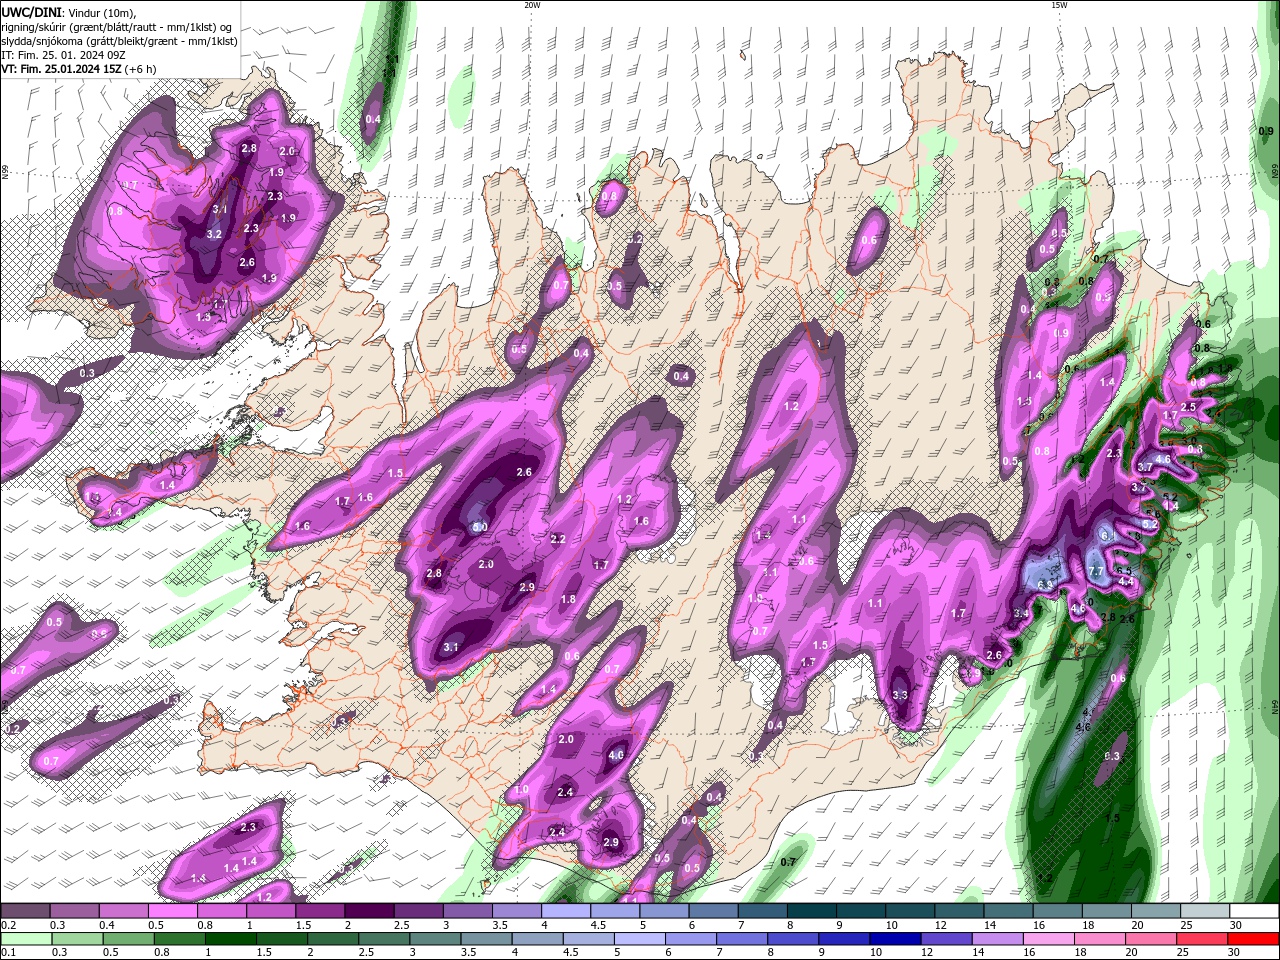Click the hot pink 20 swatch in lower legend
This screenshot has width=1280, height=960.
(x=1151, y=939)
